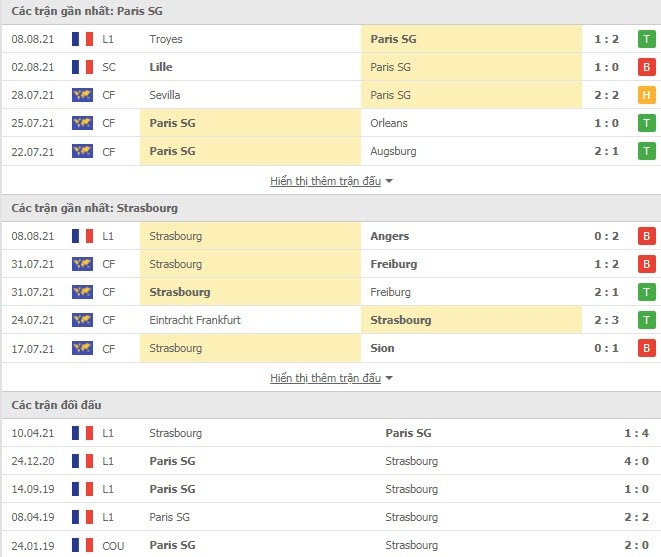Click the 1 : 2 score of Troyes match
661x557 pixels.
(x=607, y=39)
